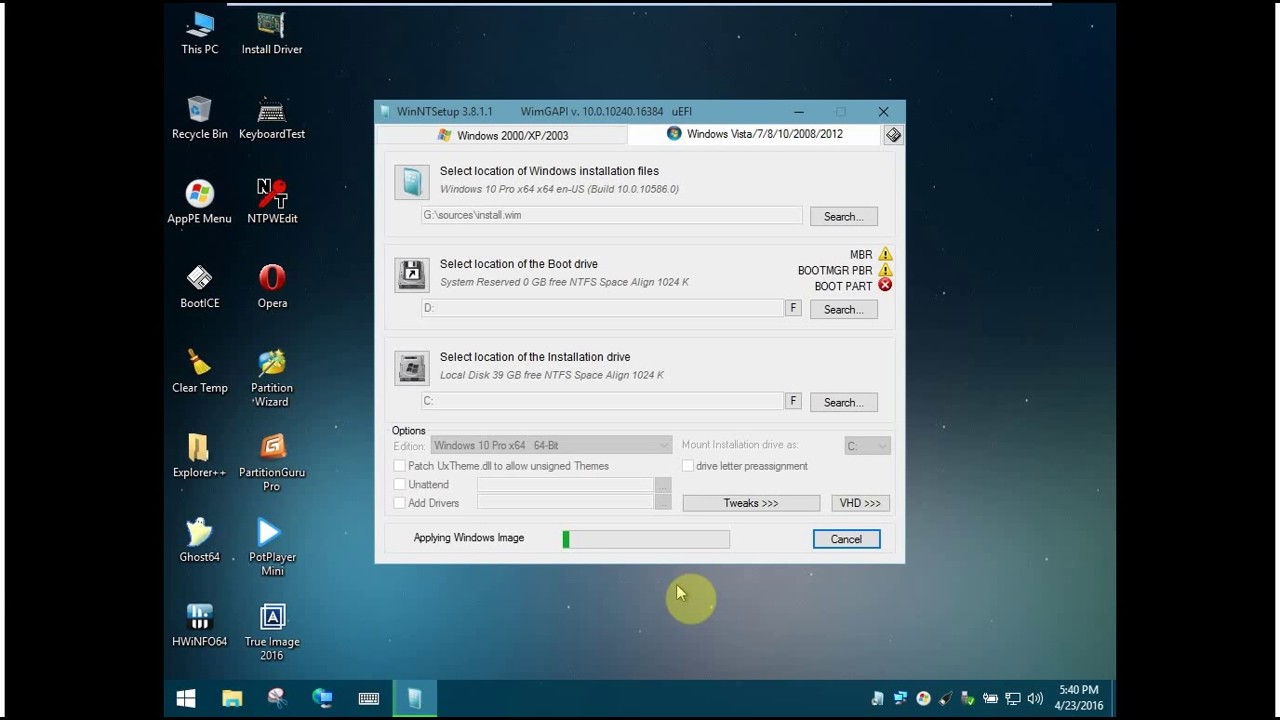Click the Unattend file path field
The height and width of the screenshot is (720, 1280).
[565, 485]
